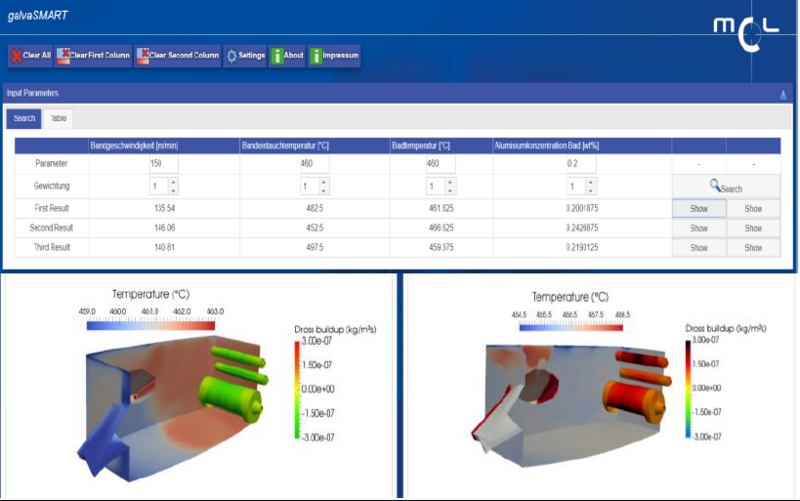Click the Clear First Column icon
This screenshot has height=501, width=800.
(64, 56)
